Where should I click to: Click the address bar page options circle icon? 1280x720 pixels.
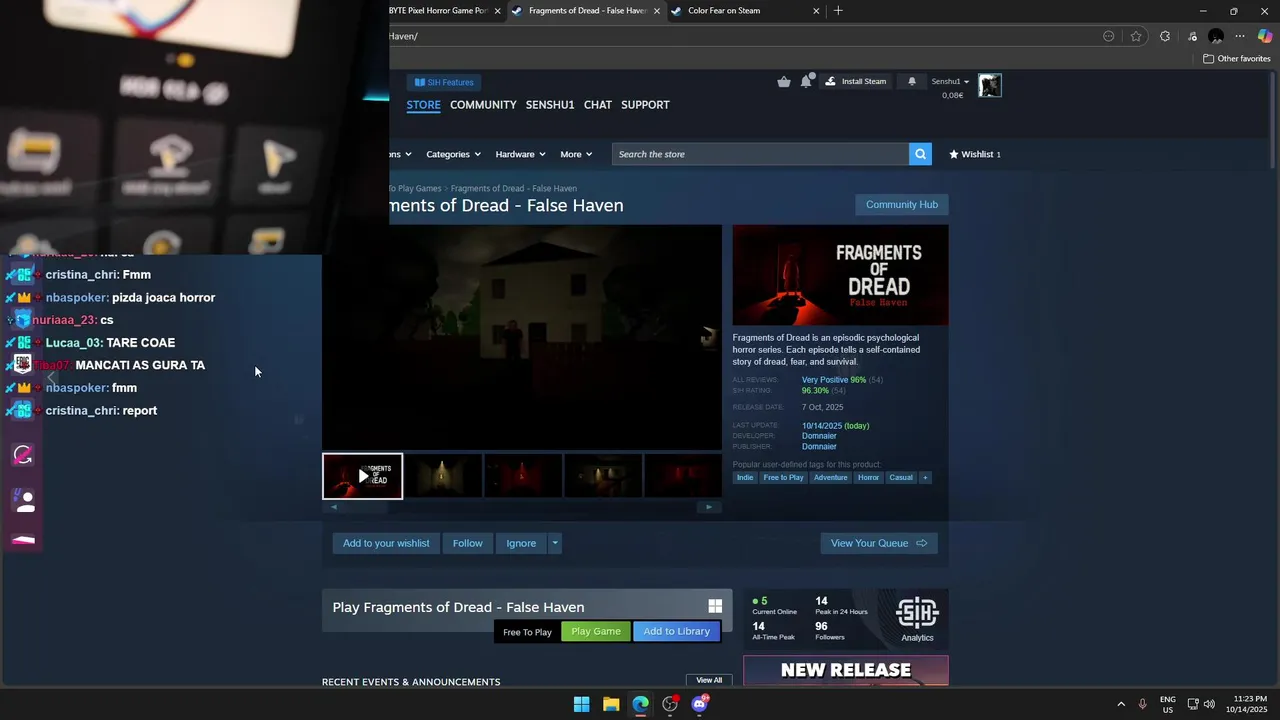click(1108, 36)
